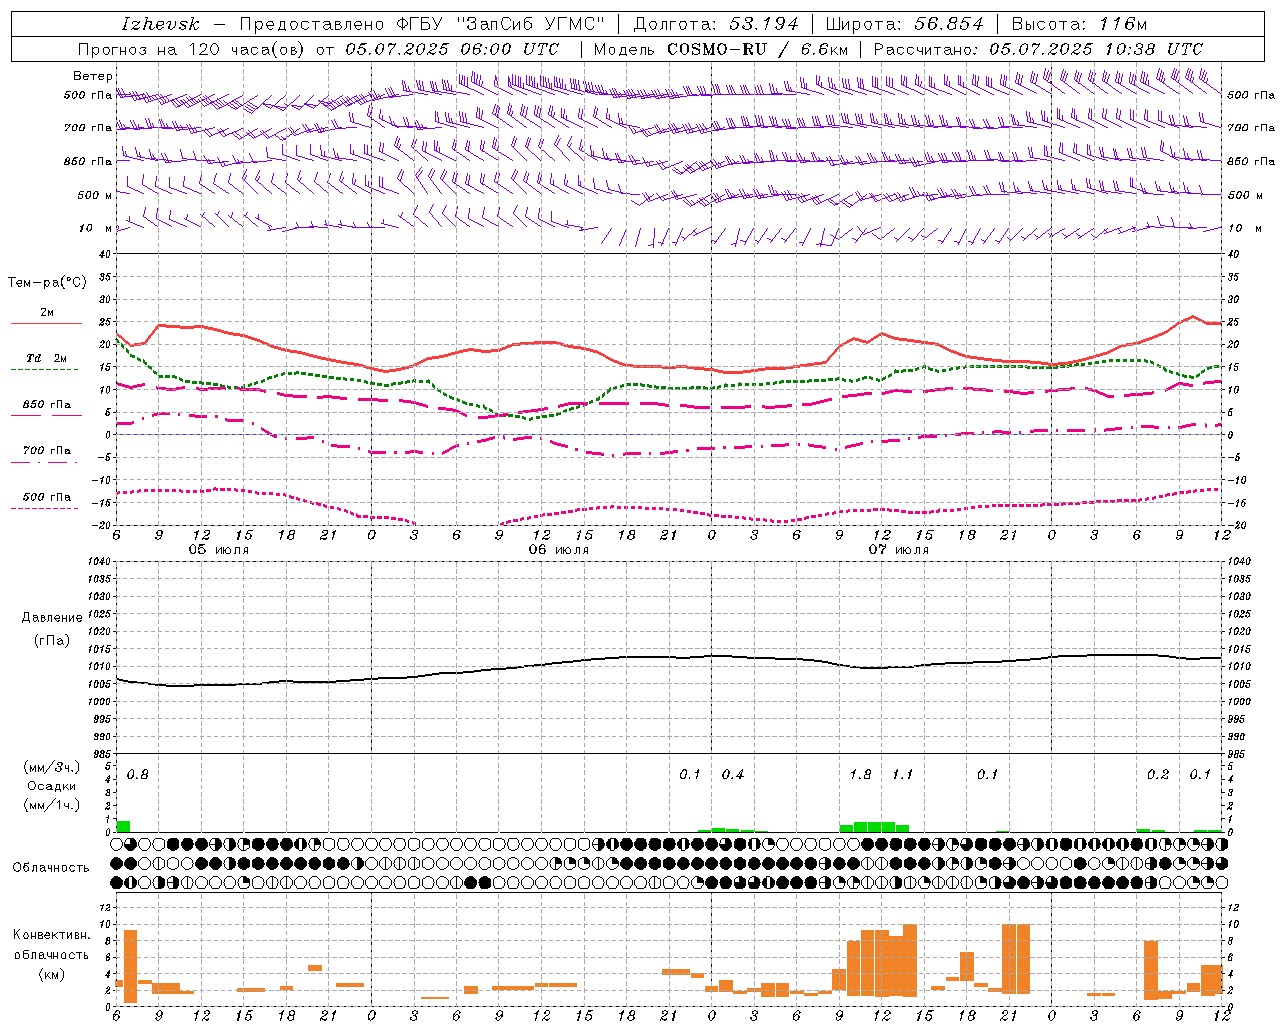This screenshot has height=1024, width=1280.
Task: Click the "Осадки" precipitation label
Action: click(x=52, y=786)
